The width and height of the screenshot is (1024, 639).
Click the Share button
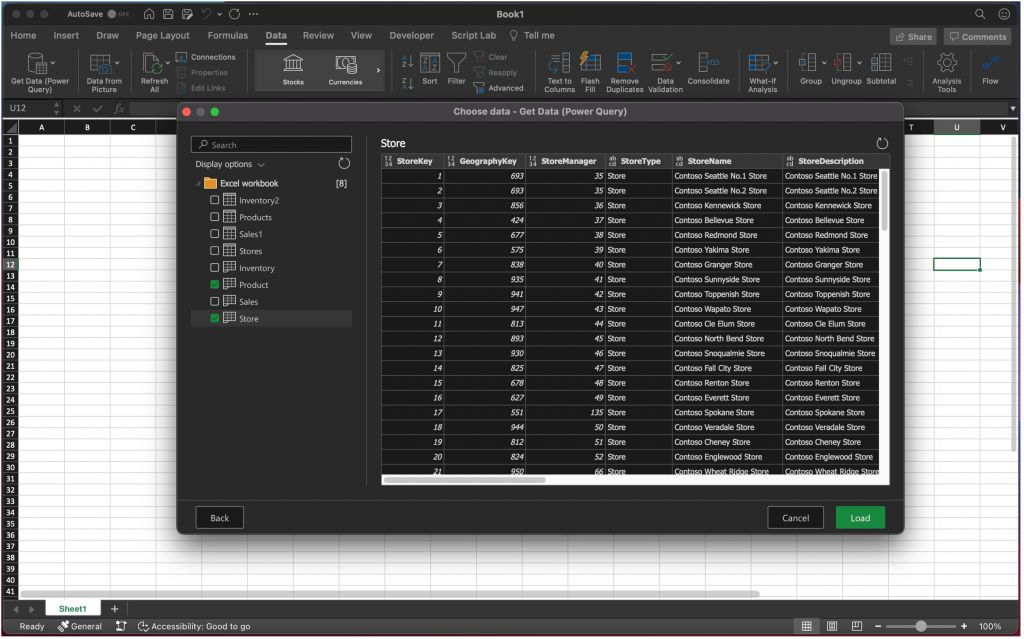[913, 37]
